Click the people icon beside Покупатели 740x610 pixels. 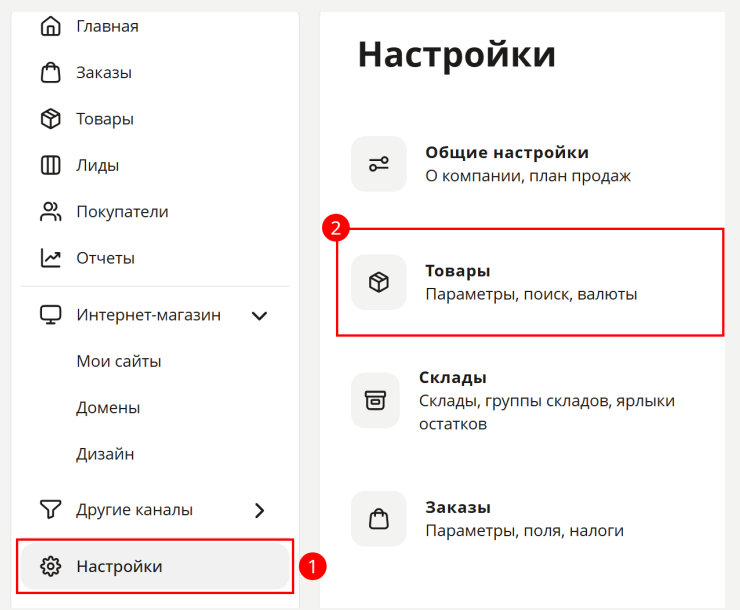pos(50,212)
